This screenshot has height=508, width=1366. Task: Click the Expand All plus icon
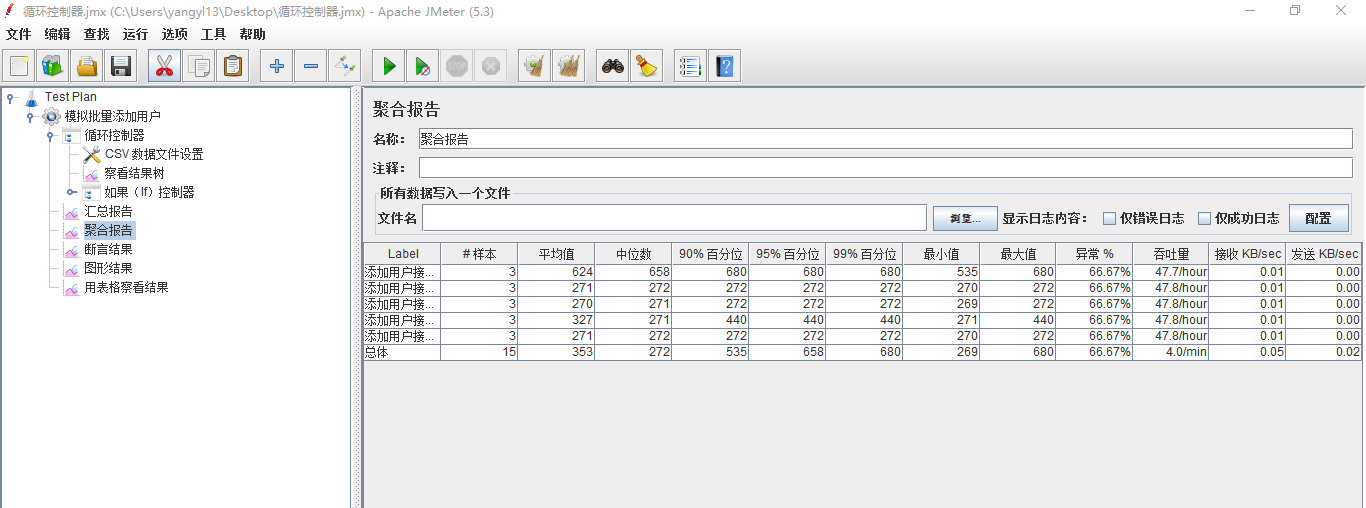pos(277,67)
